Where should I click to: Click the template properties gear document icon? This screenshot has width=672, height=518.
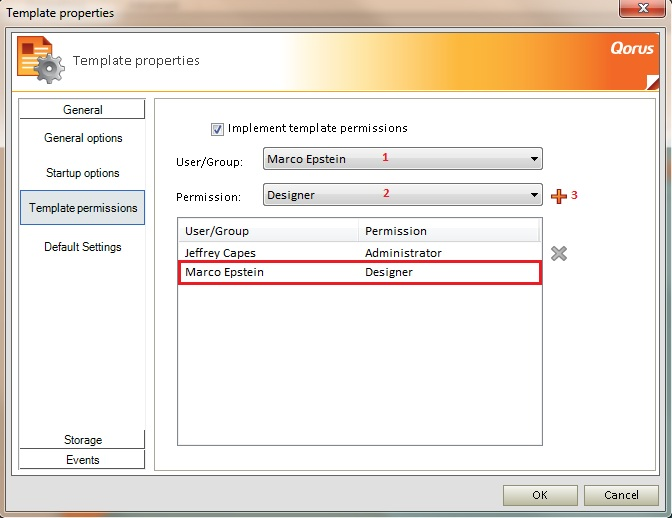tap(41, 60)
